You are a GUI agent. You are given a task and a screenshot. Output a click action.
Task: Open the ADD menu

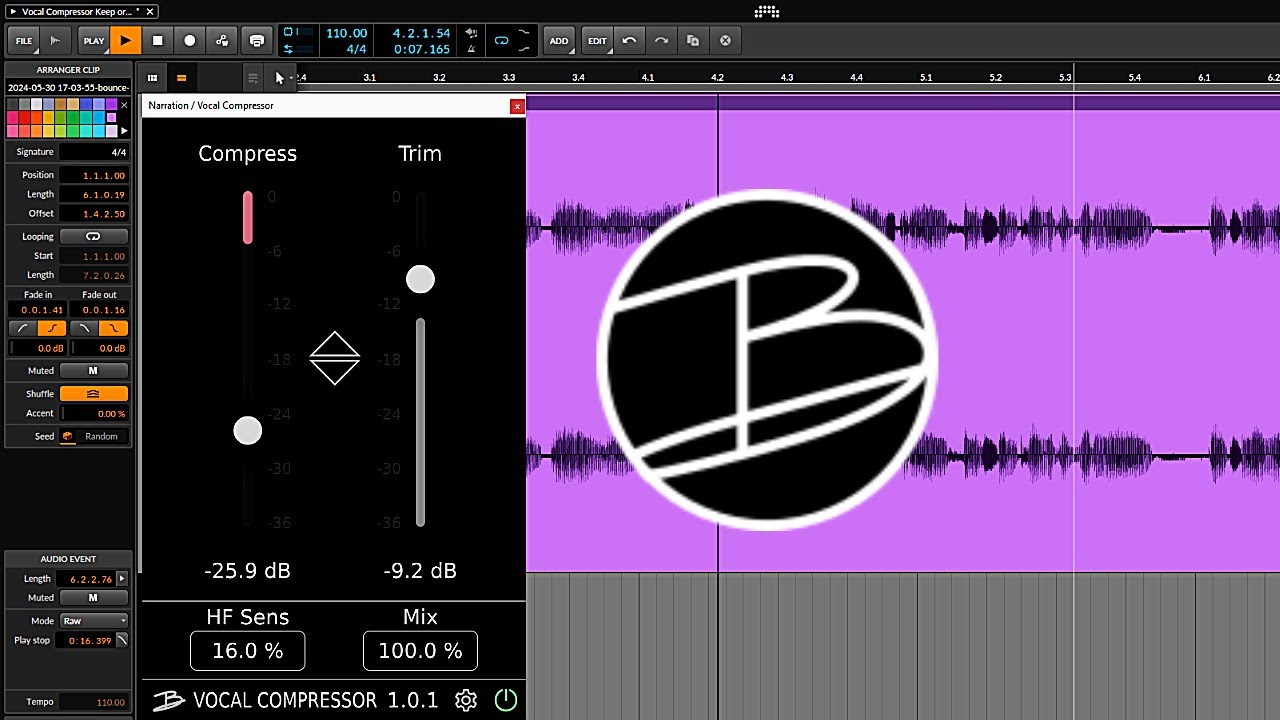pos(559,41)
